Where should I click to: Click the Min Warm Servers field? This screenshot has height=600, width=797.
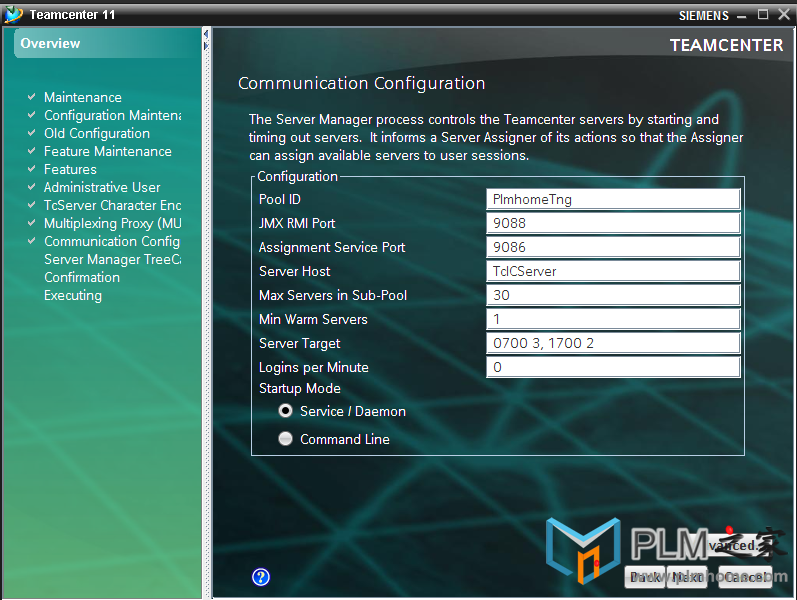point(613,319)
